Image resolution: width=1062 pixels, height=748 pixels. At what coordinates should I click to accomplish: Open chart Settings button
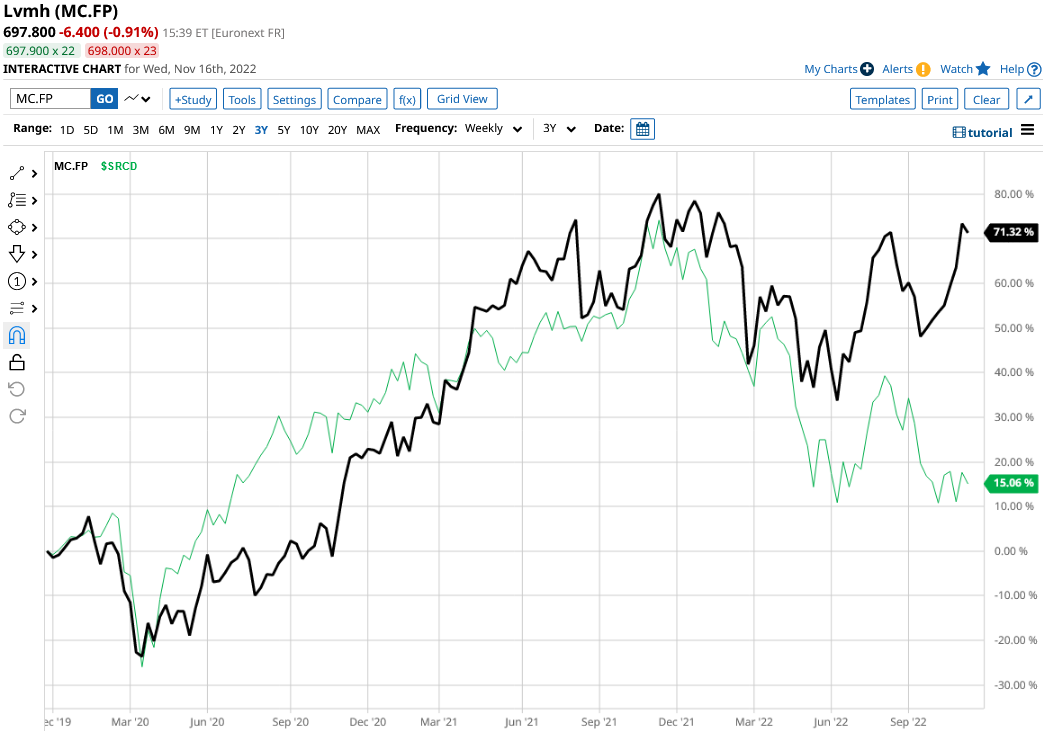294,99
